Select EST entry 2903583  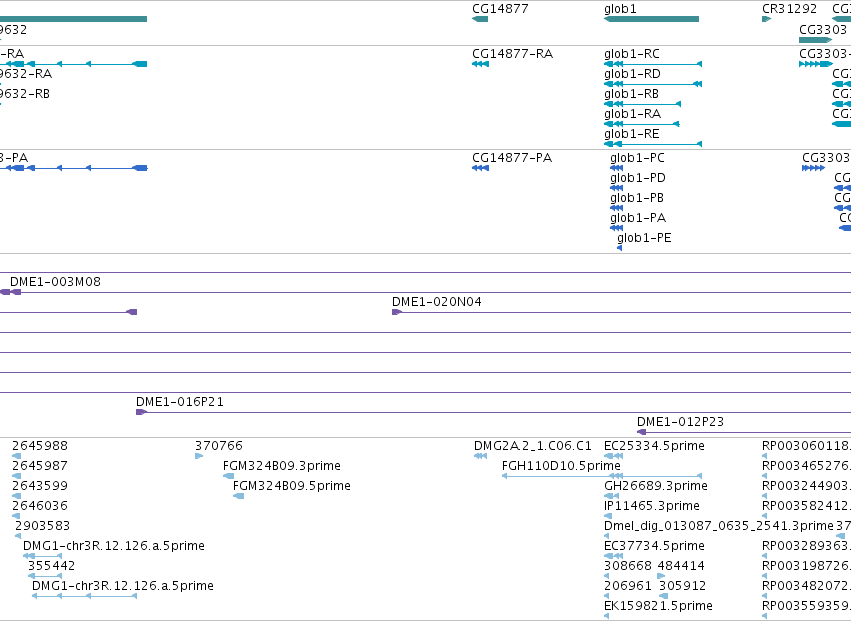click(43, 526)
